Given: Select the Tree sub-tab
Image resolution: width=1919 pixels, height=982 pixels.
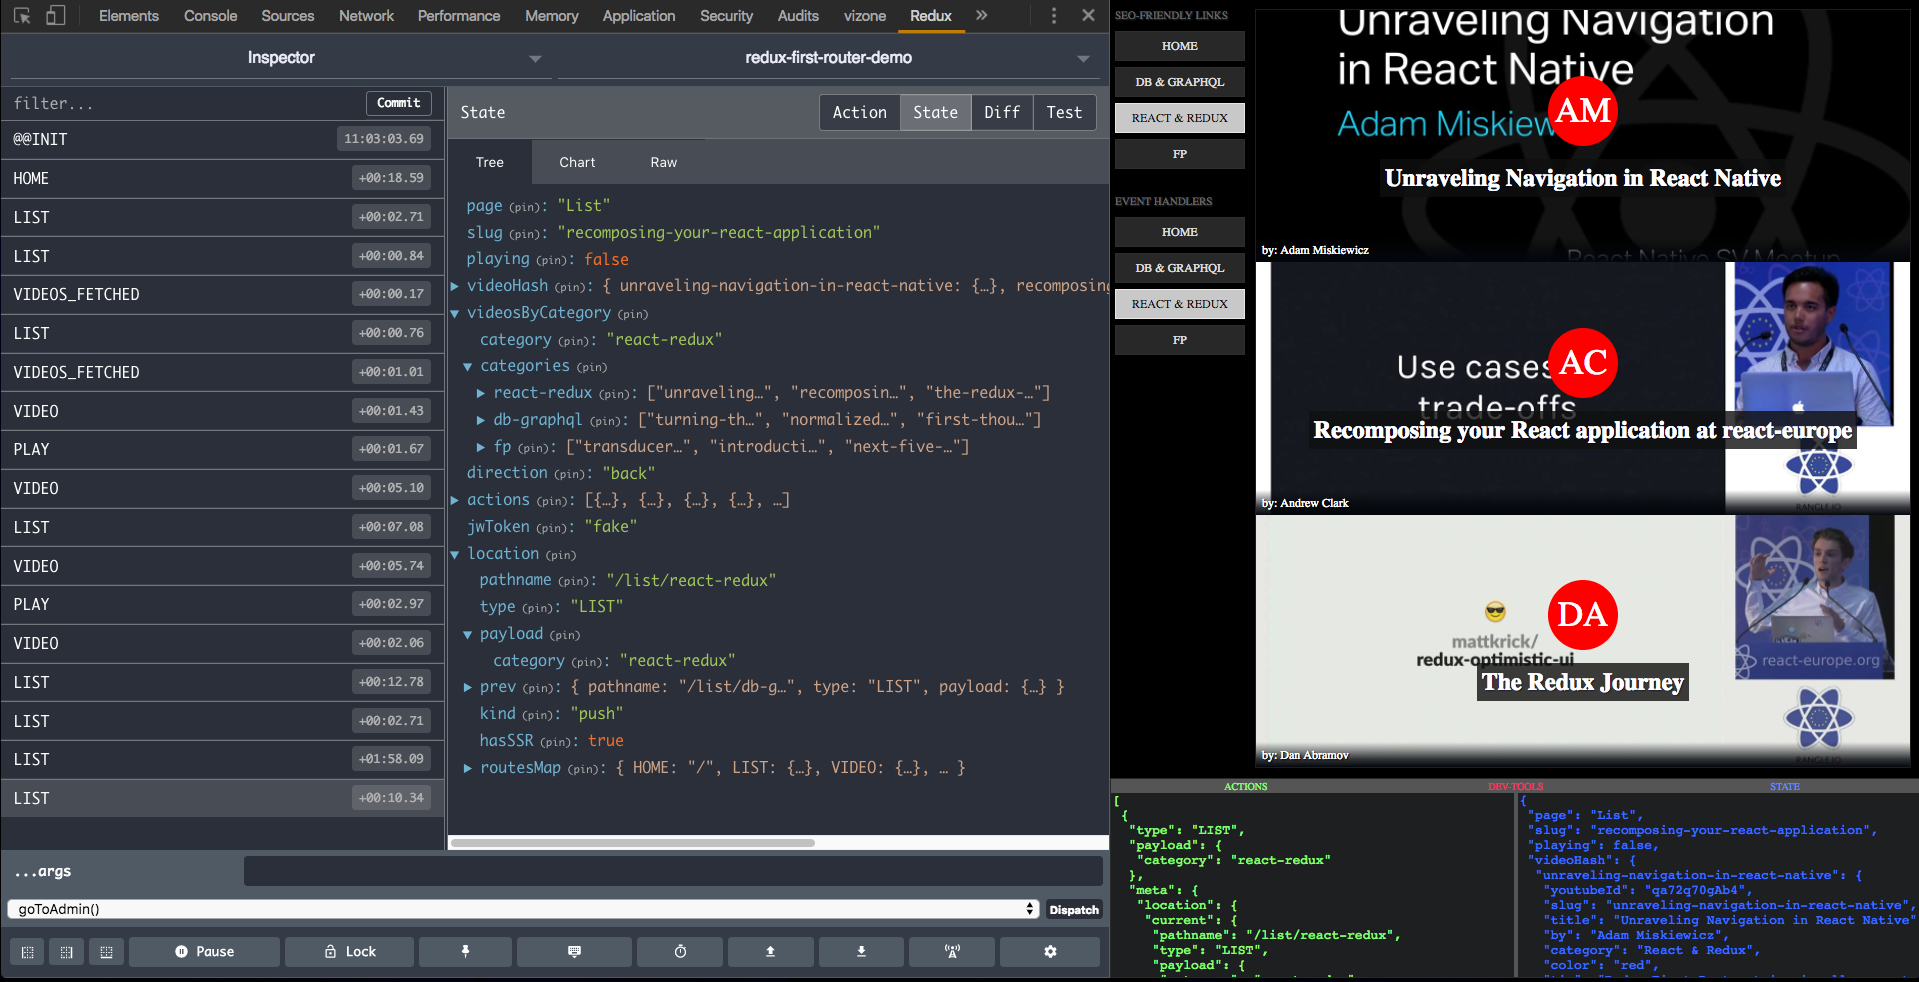Looking at the screenshot, I should pyautogui.click(x=490, y=162).
